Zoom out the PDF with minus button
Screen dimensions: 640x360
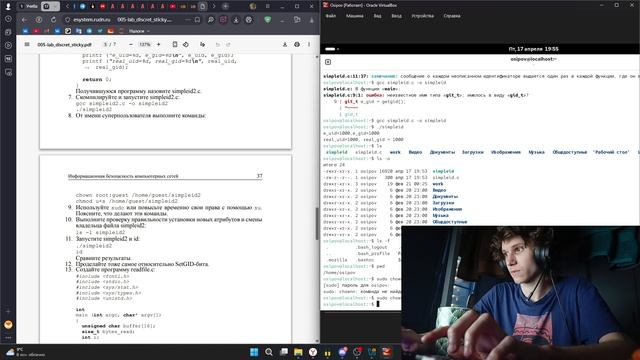point(131,44)
